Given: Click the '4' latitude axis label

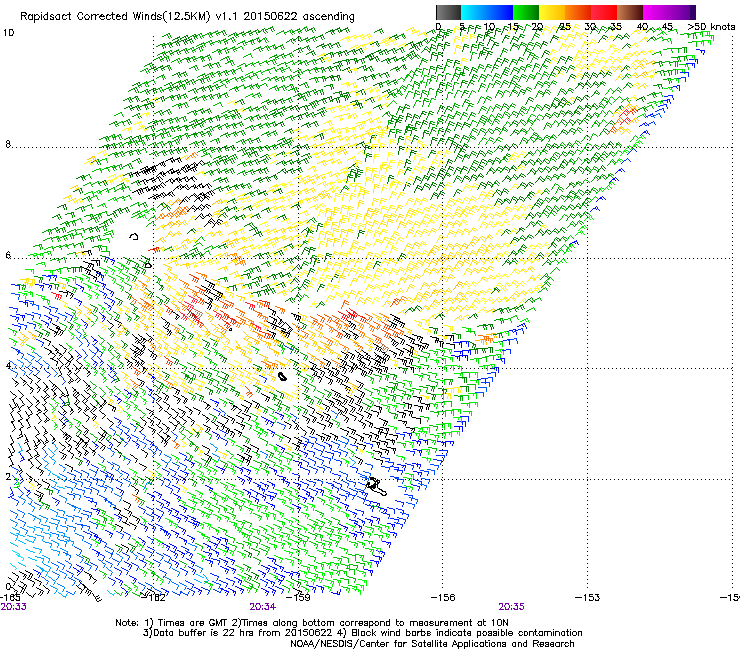Looking at the screenshot, I should point(8,366).
